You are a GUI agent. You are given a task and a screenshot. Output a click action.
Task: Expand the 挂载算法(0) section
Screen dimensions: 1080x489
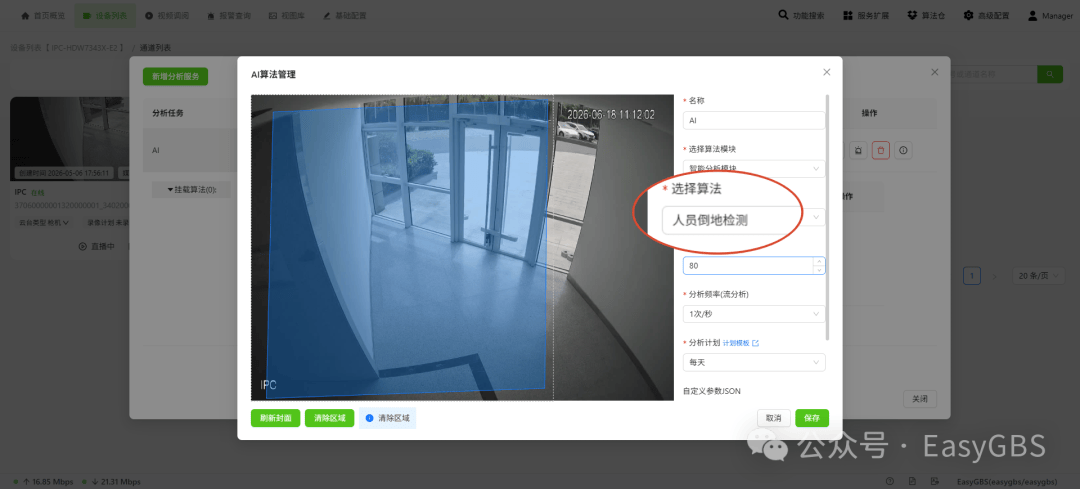(191, 189)
